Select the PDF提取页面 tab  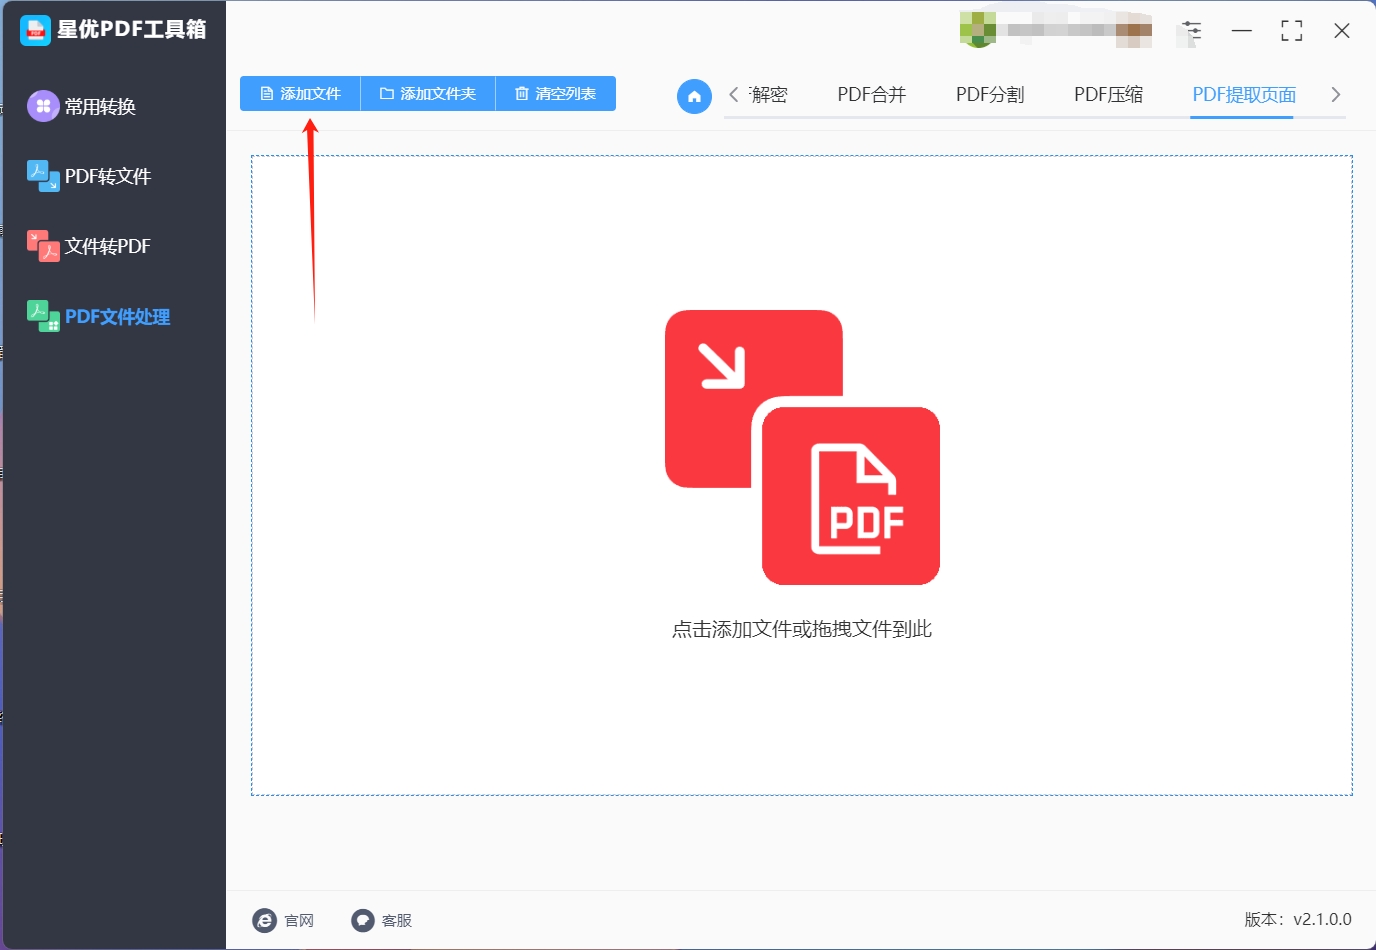click(1244, 95)
